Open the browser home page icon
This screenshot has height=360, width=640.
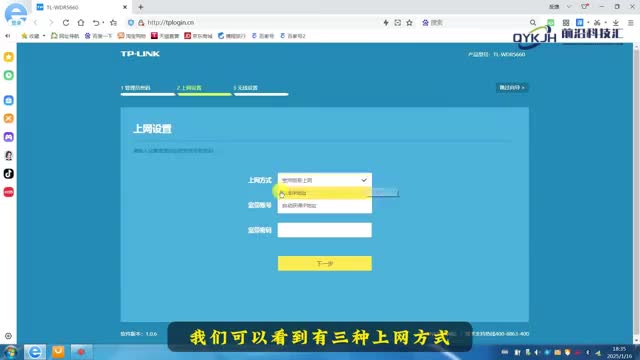81,23
